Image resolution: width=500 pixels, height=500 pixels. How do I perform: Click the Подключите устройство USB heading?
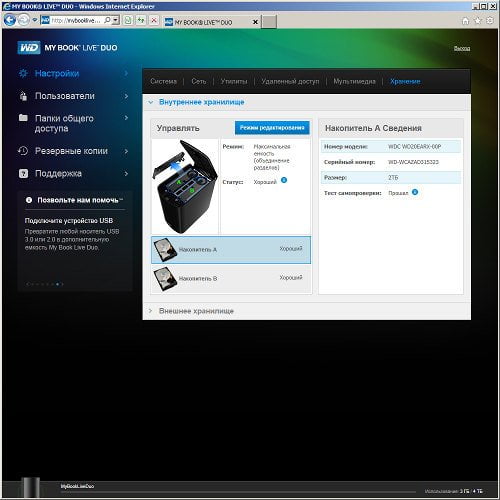click(69, 221)
